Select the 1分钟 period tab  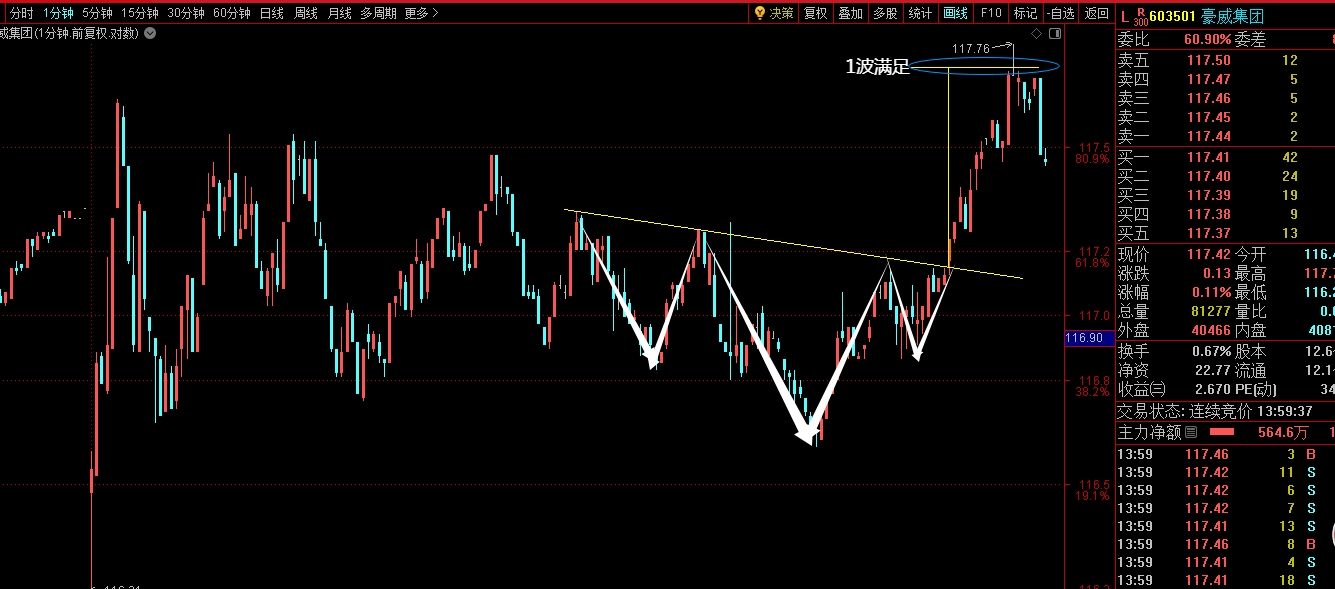58,13
